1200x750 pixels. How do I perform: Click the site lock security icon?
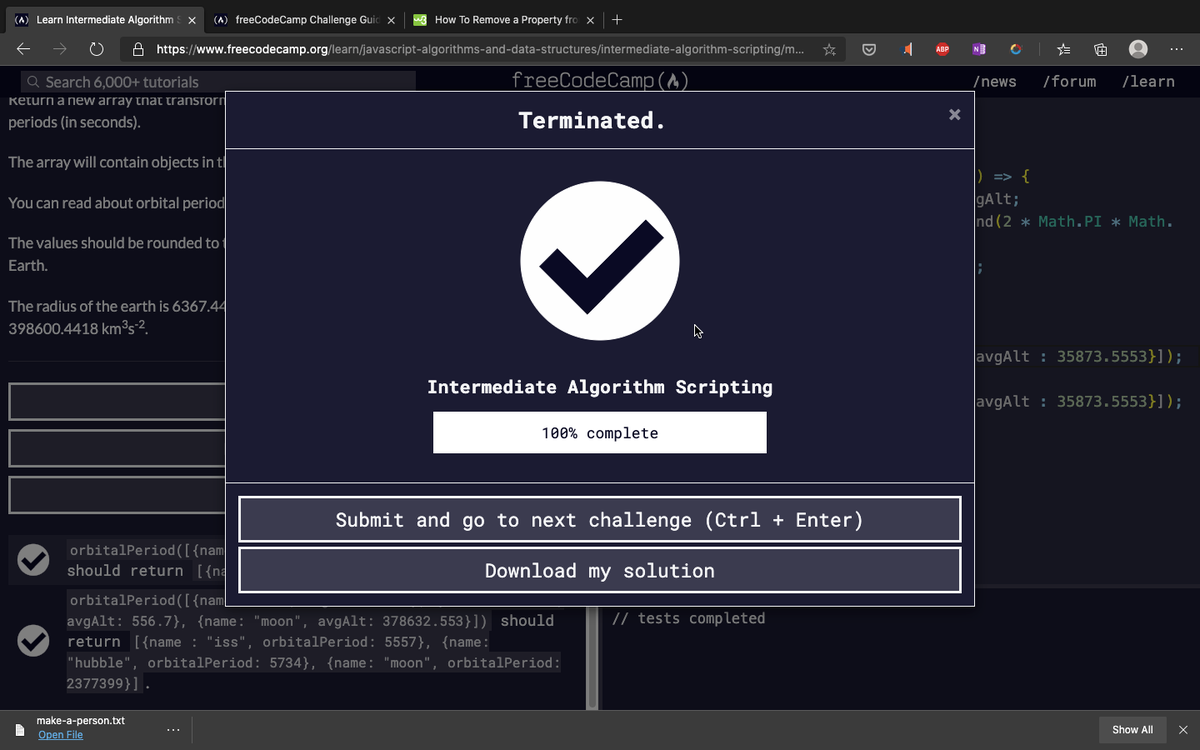pos(139,49)
